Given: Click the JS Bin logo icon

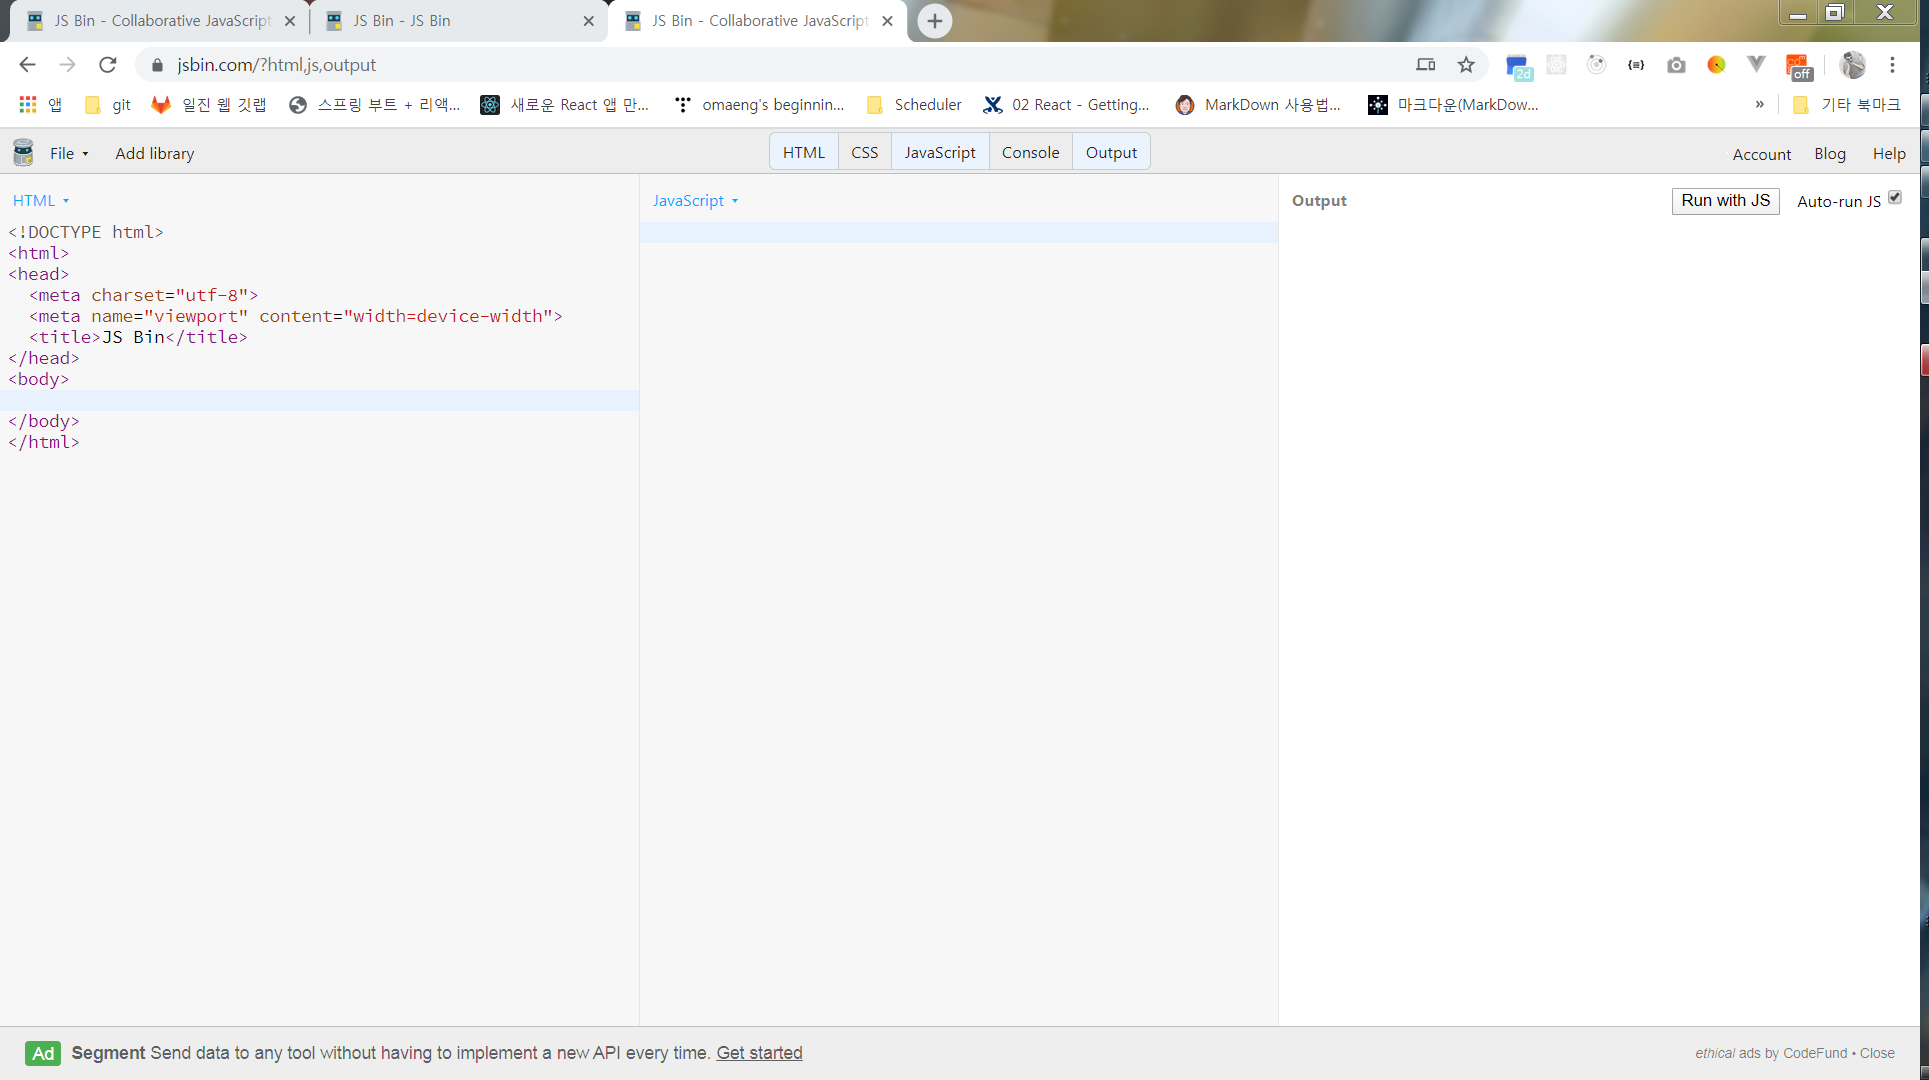Looking at the screenshot, I should (x=23, y=153).
